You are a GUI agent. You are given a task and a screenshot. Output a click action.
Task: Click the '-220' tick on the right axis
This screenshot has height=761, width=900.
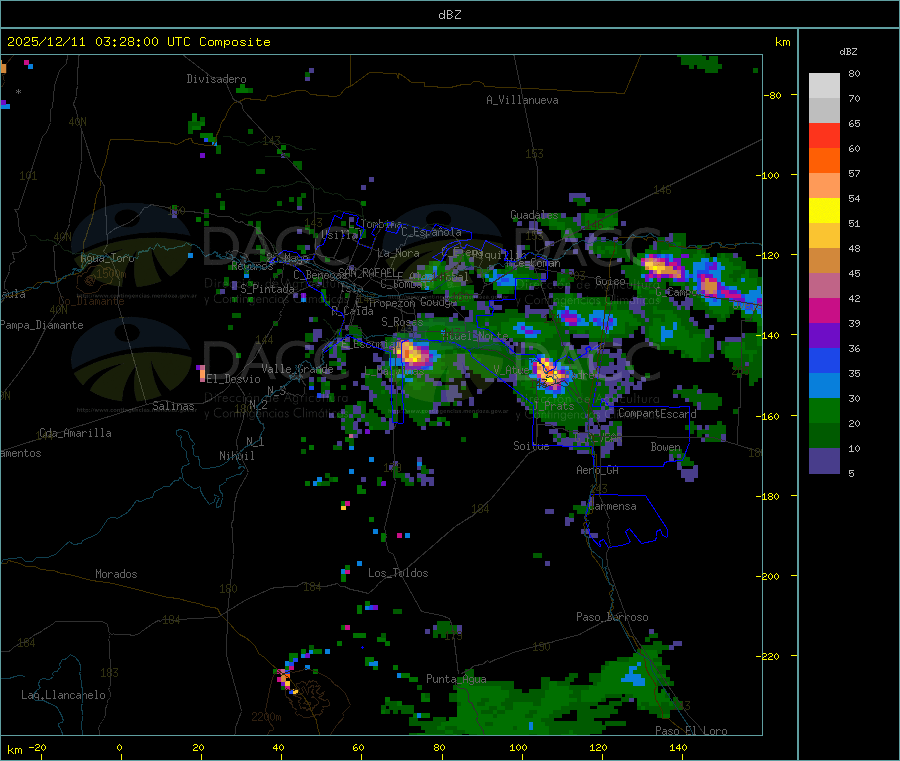(x=770, y=657)
